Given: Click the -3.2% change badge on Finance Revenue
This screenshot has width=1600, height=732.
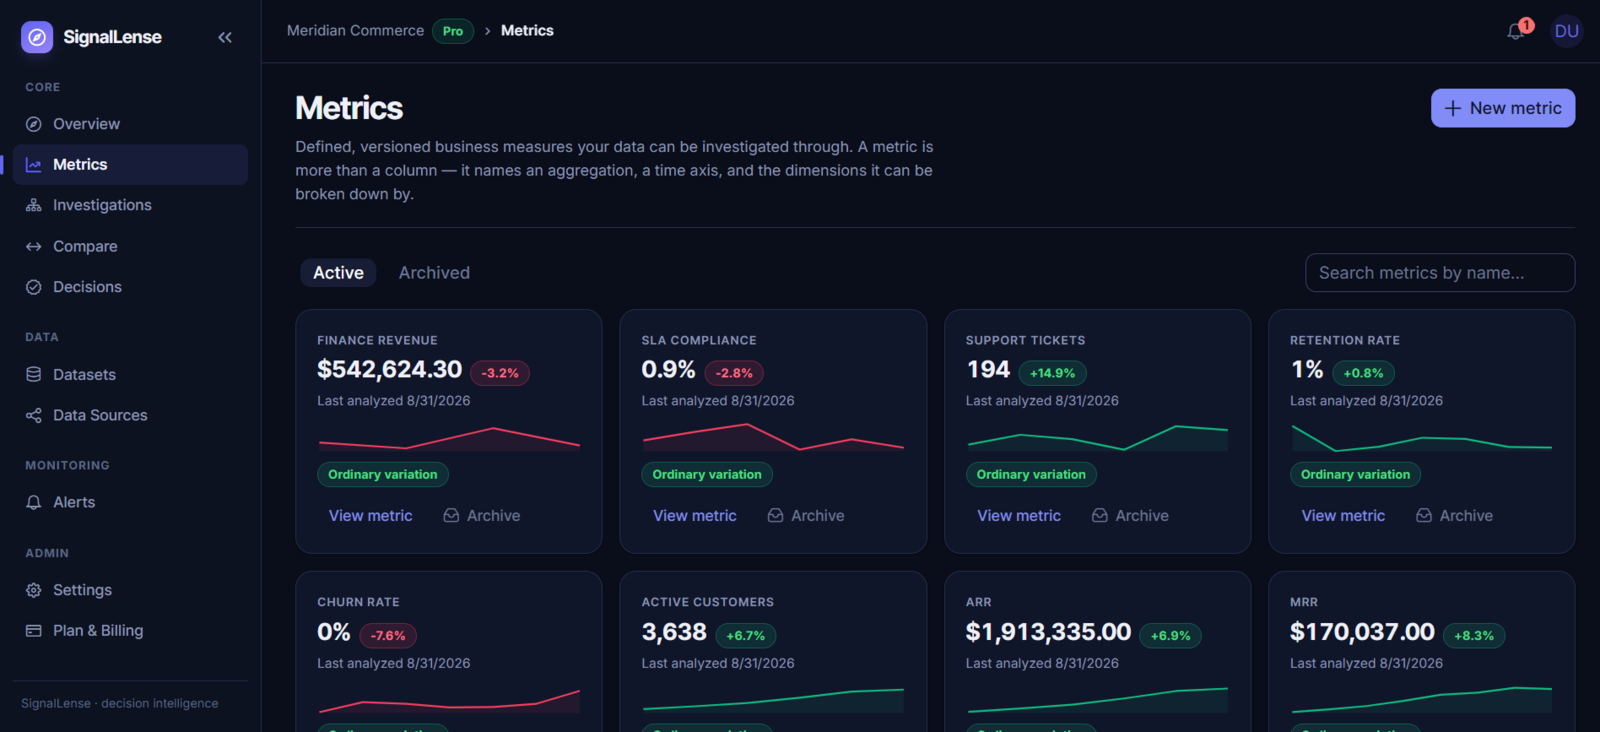Looking at the screenshot, I should tap(500, 373).
